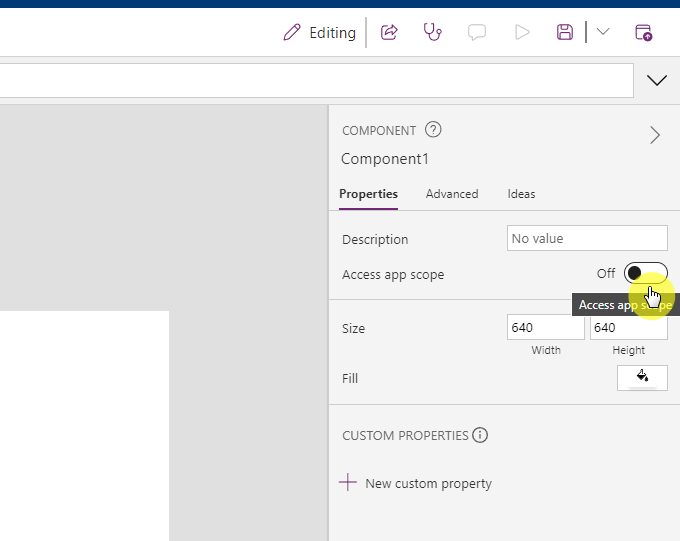Click the Component1 name text
This screenshot has width=680, height=541.
385,159
